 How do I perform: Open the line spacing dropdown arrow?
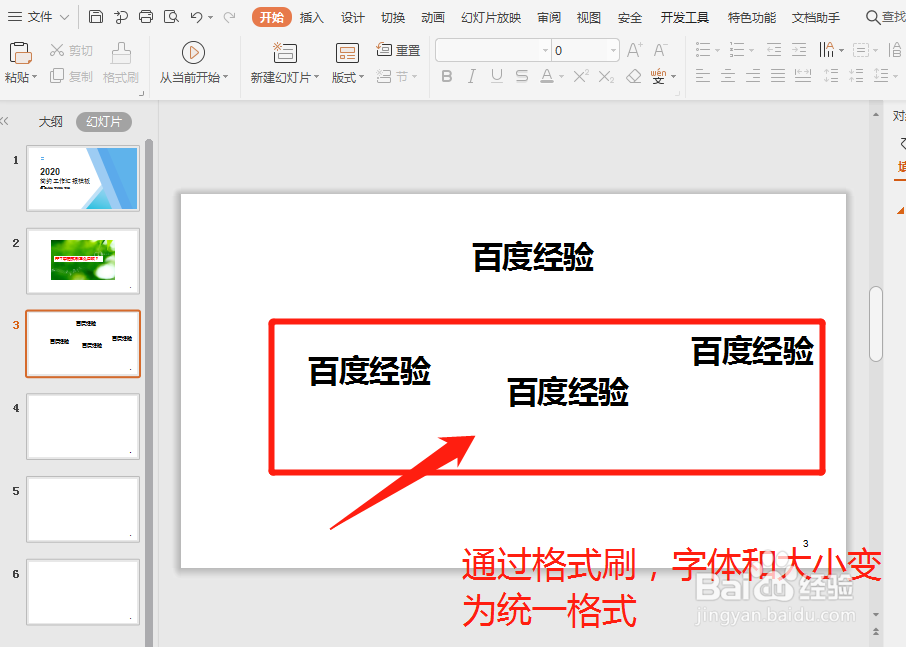click(896, 76)
